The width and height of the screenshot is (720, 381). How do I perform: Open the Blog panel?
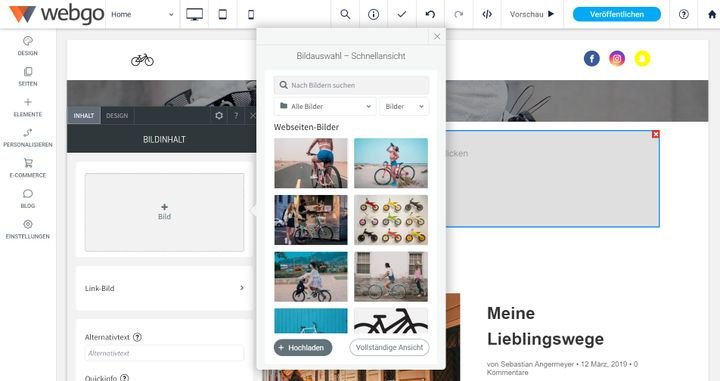[x=28, y=199]
